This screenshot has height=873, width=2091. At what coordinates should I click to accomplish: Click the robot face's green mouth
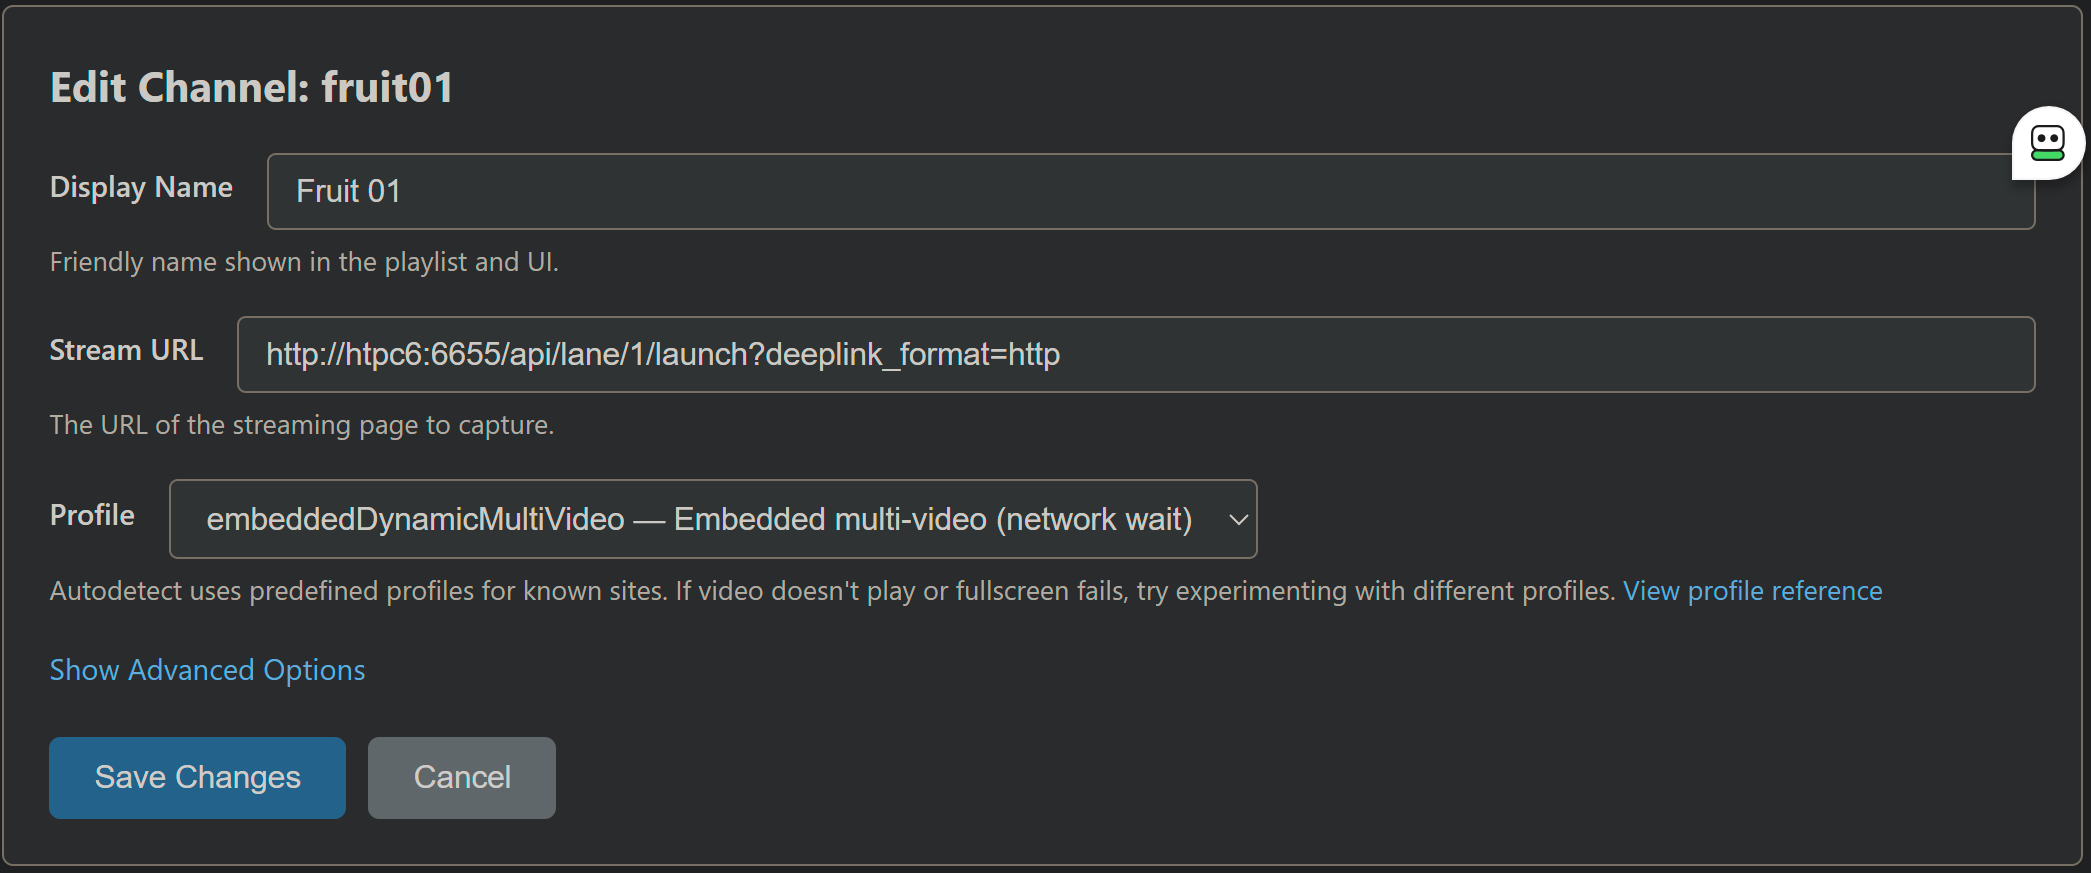click(x=2047, y=155)
